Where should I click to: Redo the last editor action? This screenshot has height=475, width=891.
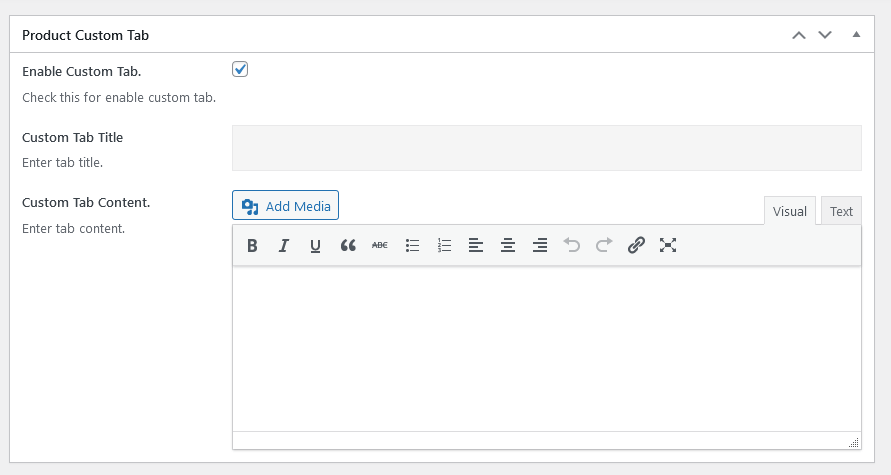tap(604, 245)
